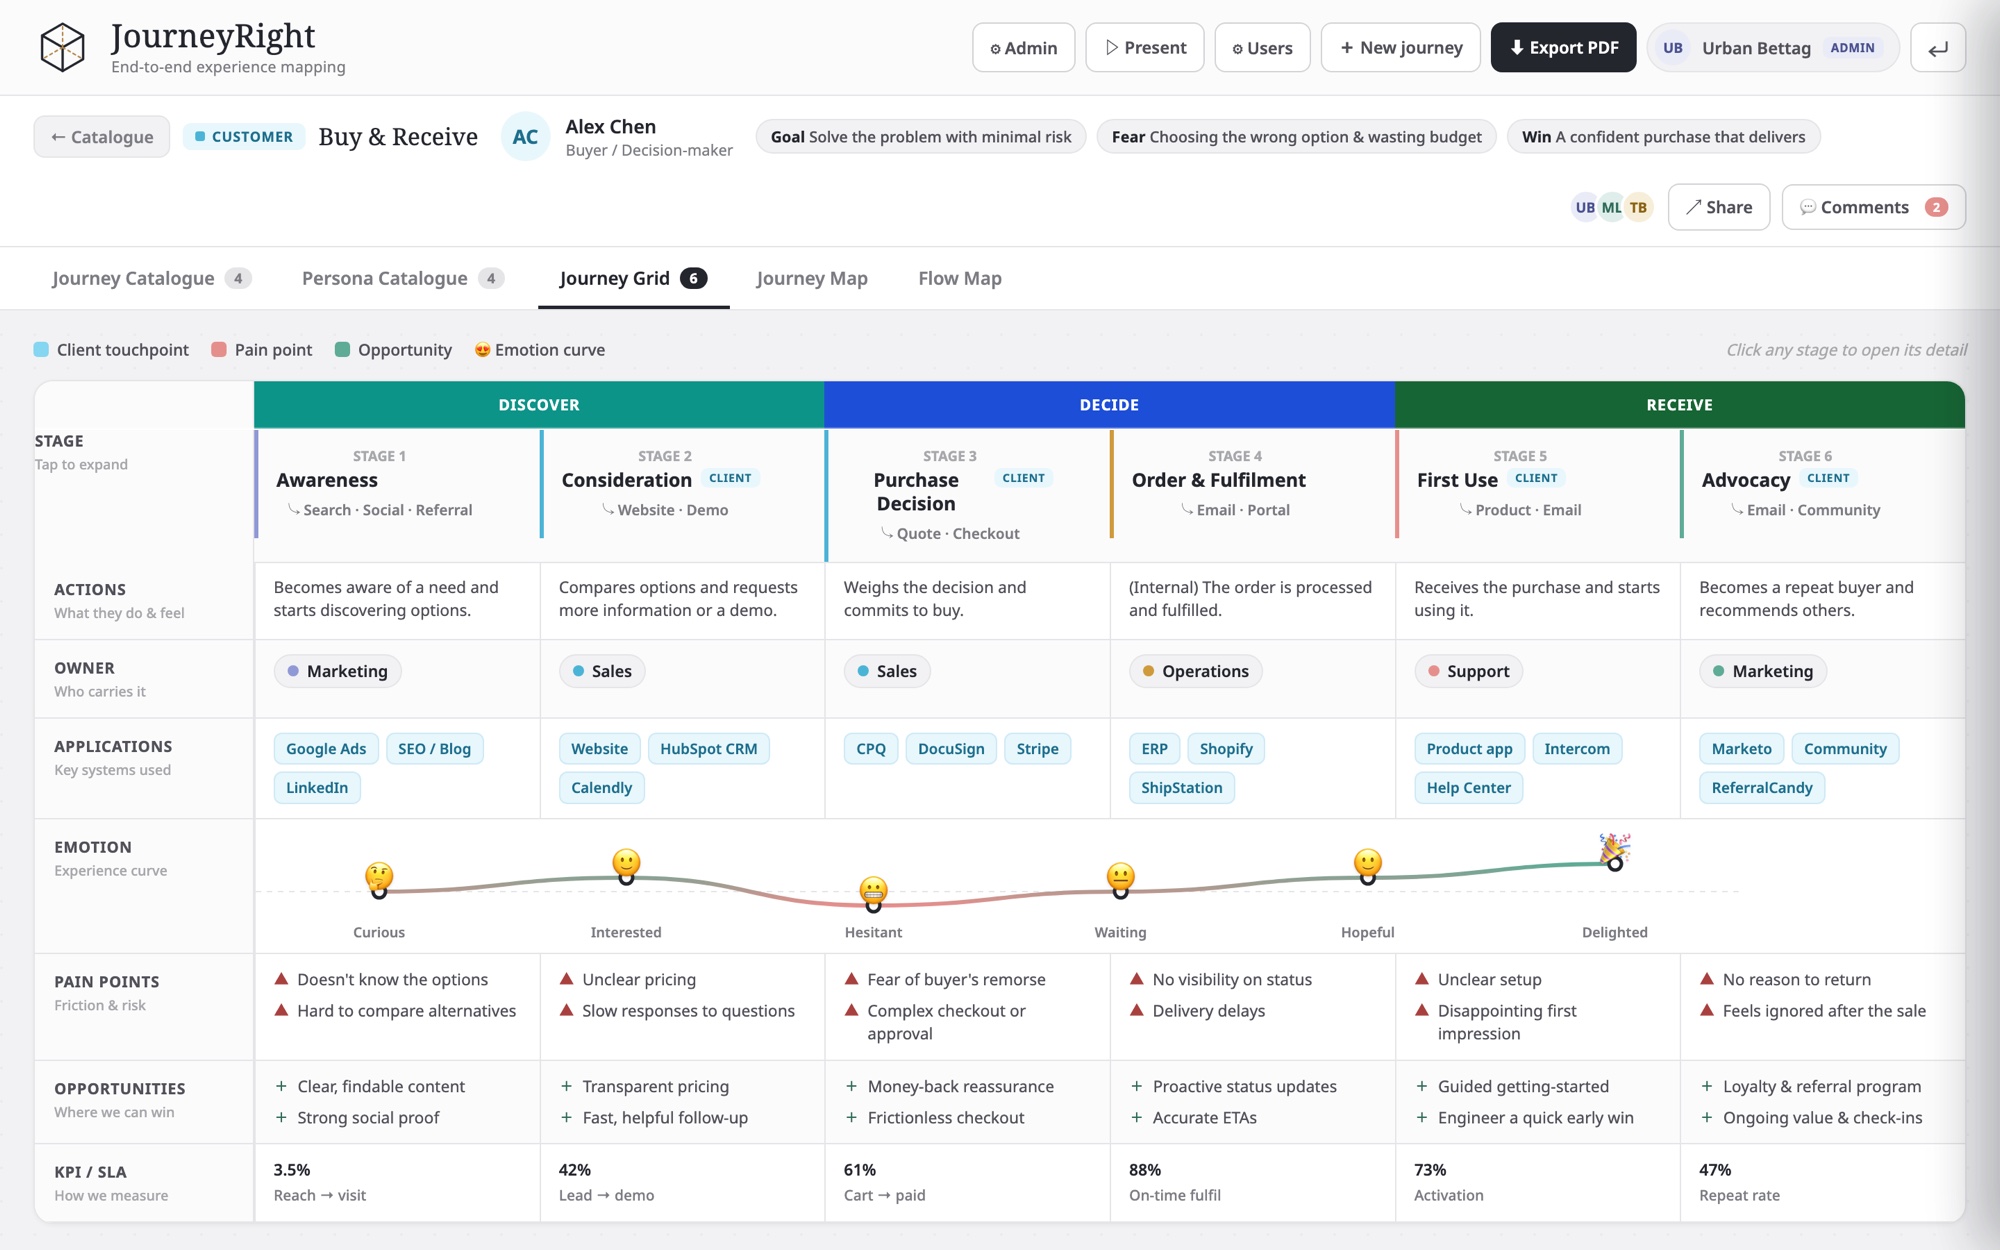Click the Client touchpoint legend swatch
This screenshot has height=1250, width=2000.
click(41, 349)
